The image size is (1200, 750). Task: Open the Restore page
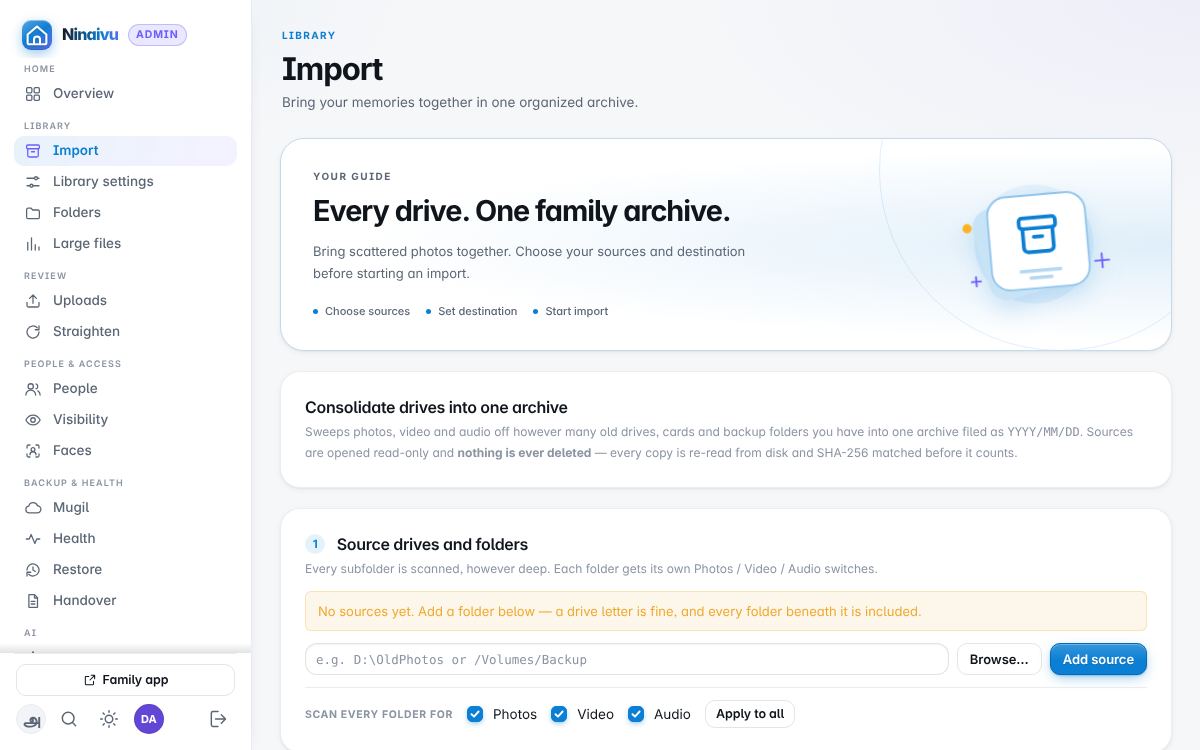pos(125,569)
